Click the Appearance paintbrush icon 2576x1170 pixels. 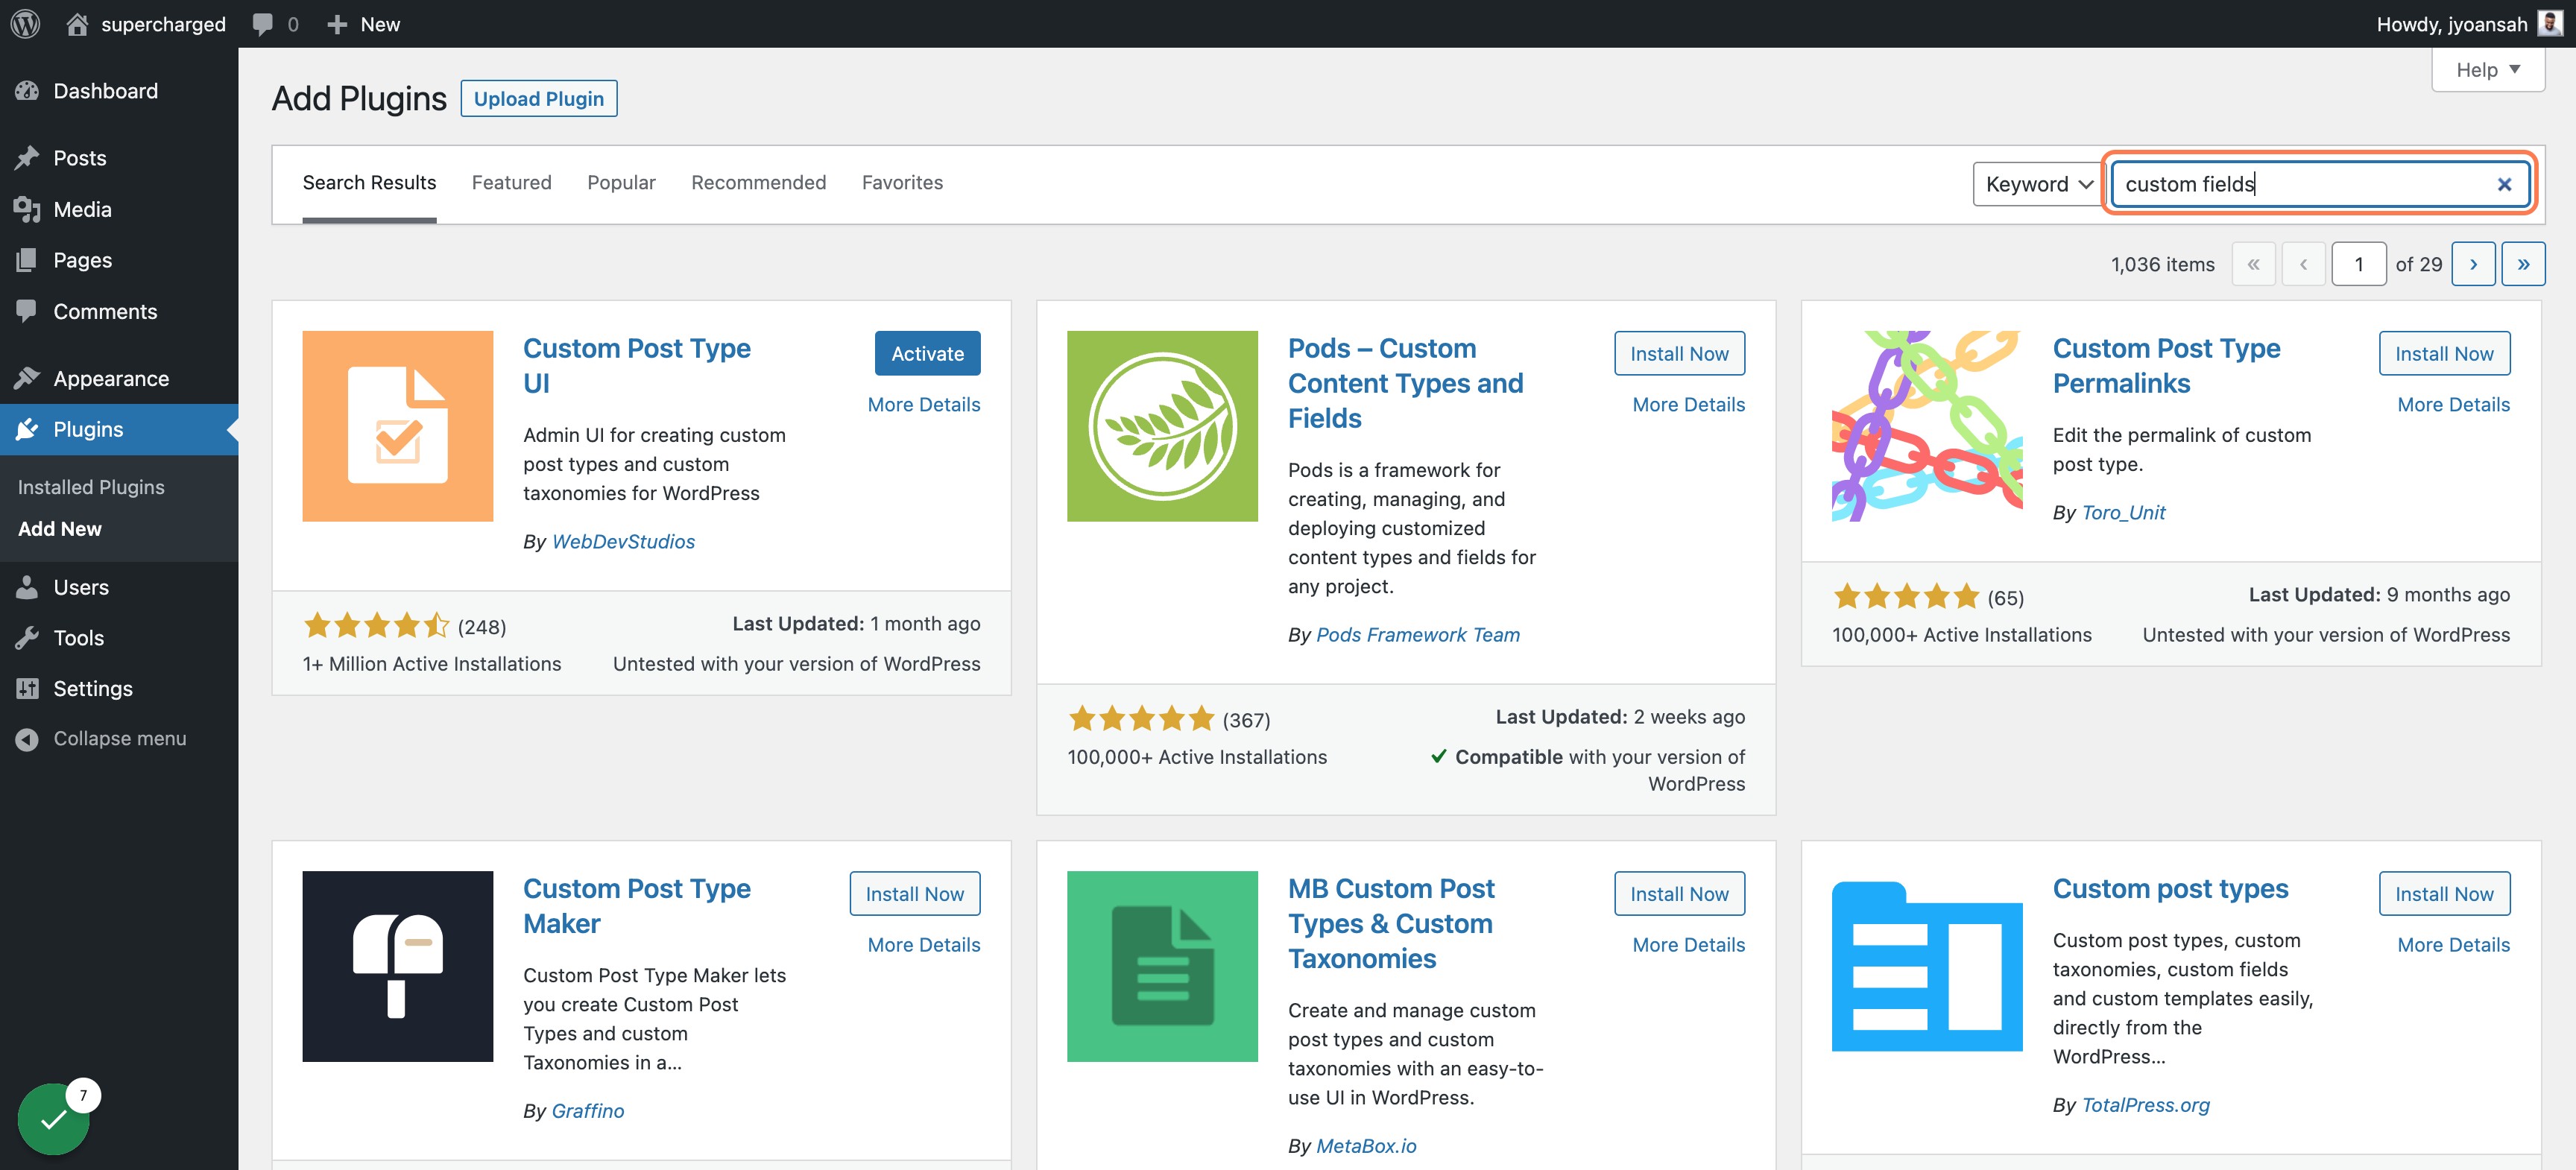(27, 378)
